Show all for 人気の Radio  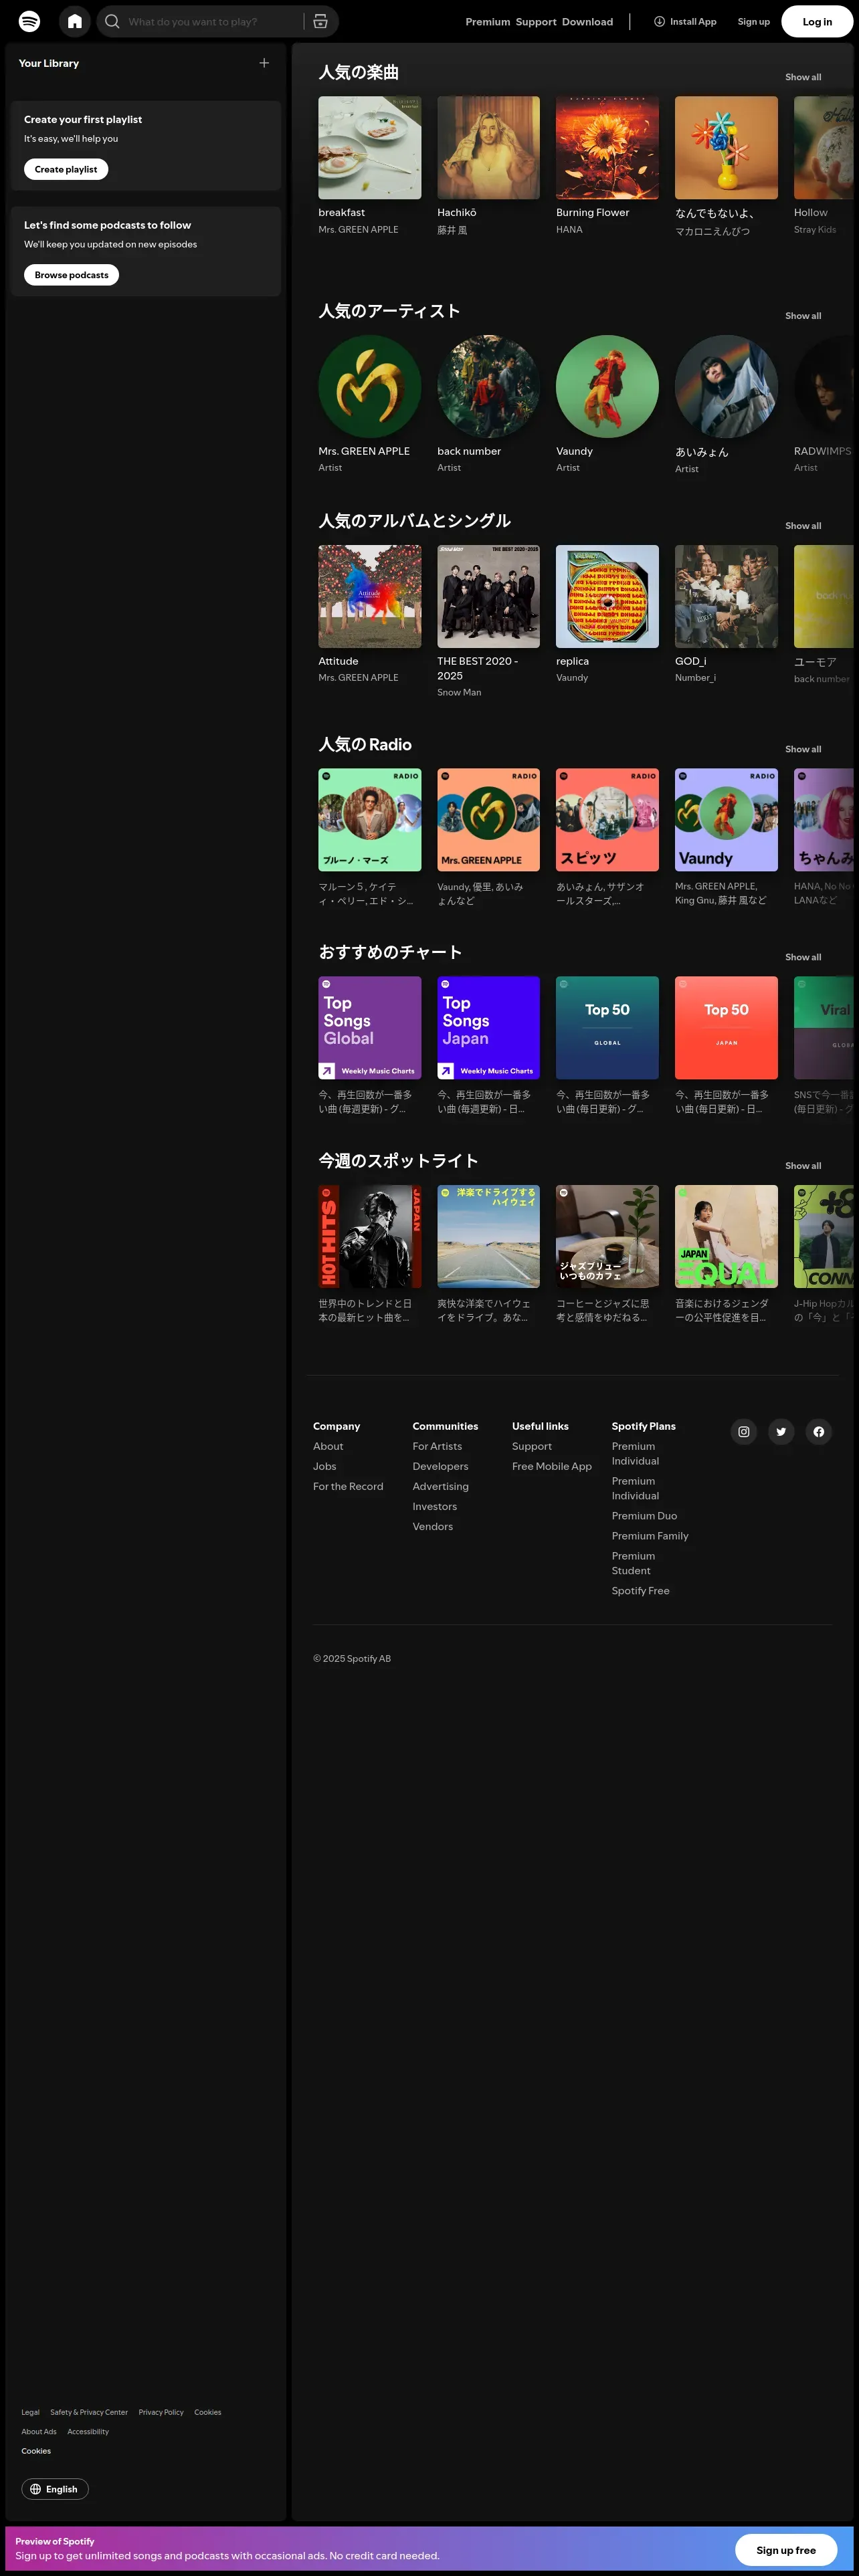click(803, 749)
